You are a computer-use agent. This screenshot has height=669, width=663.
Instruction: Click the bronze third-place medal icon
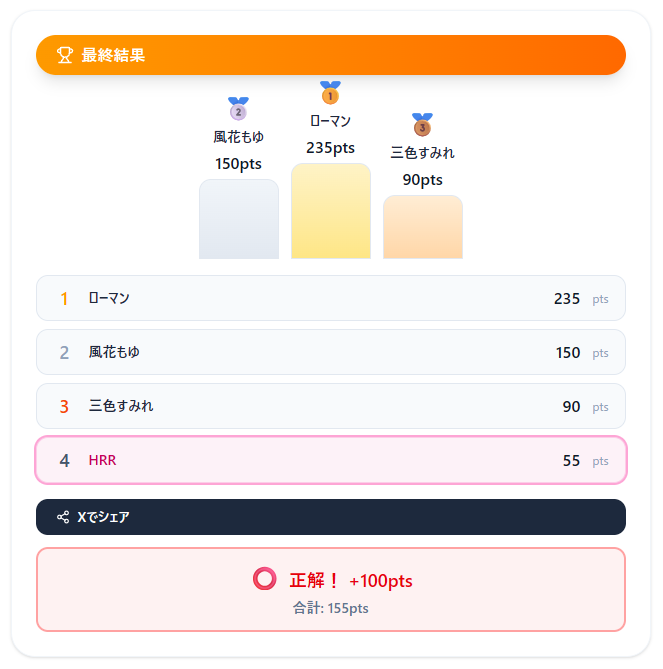click(x=422, y=124)
